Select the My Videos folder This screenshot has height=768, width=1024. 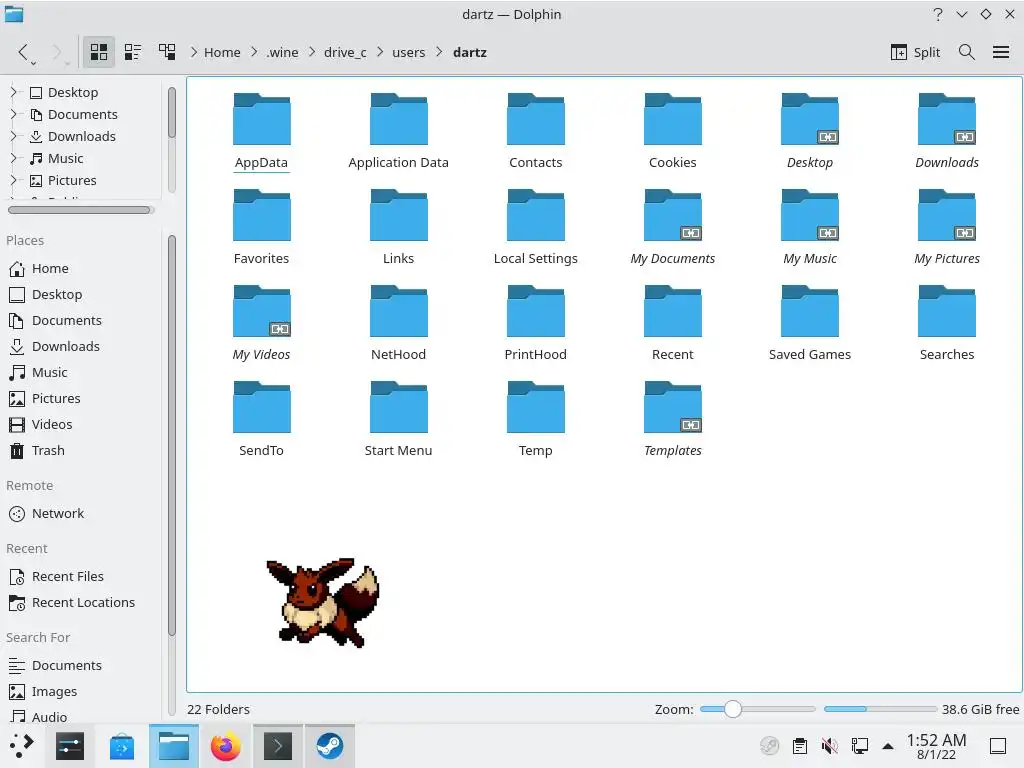[x=261, y=323]
